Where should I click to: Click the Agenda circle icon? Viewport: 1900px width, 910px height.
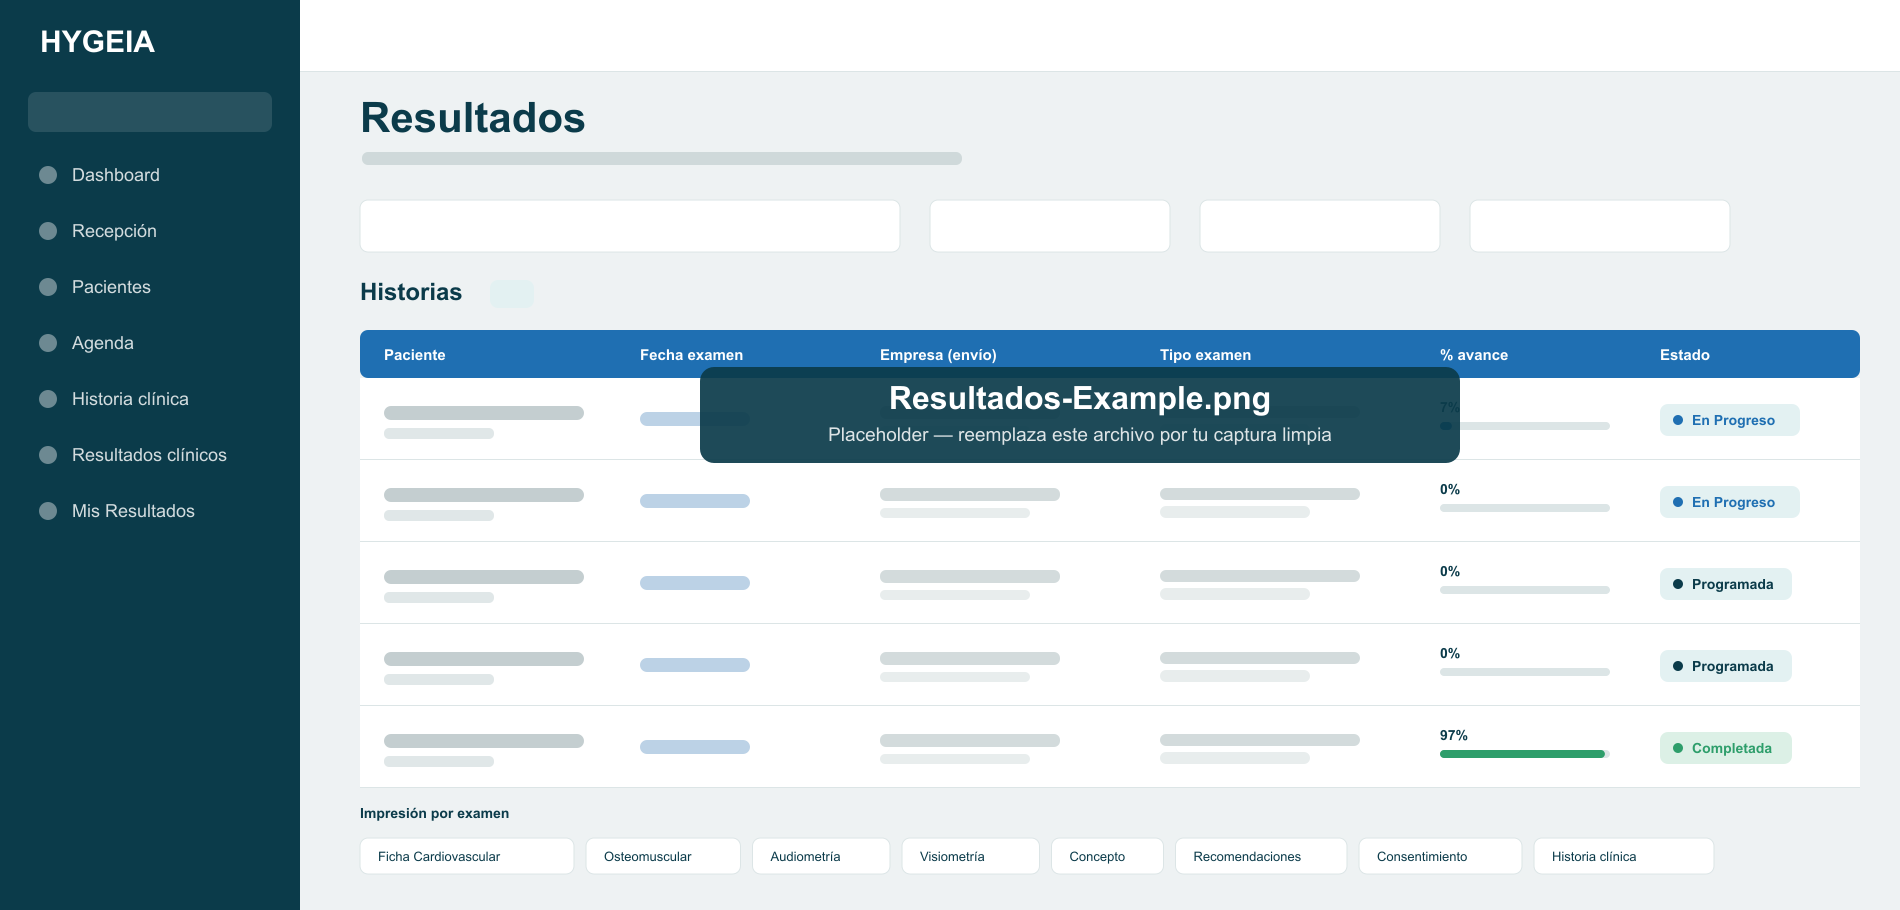pyautogui.click(x=48, y=343)
